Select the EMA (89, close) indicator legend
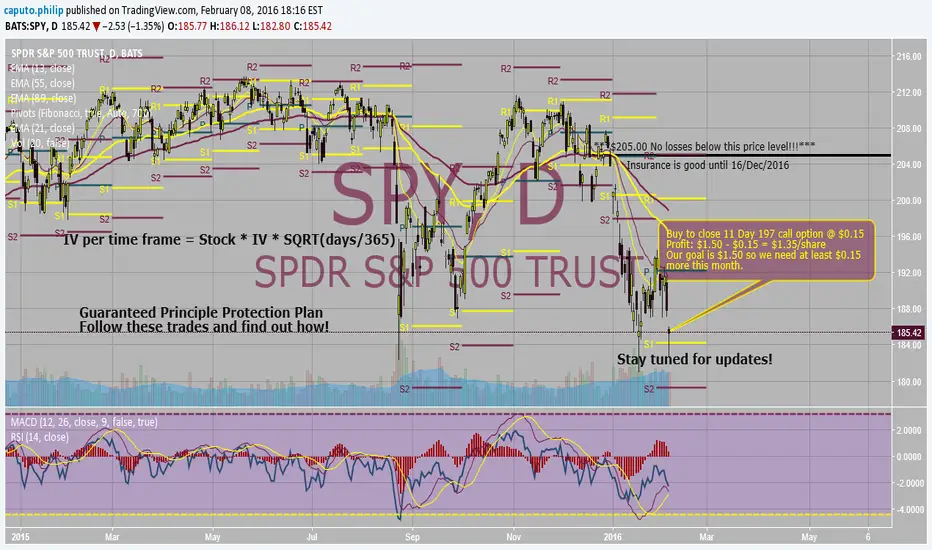932x550 pixels. point(43,98)
